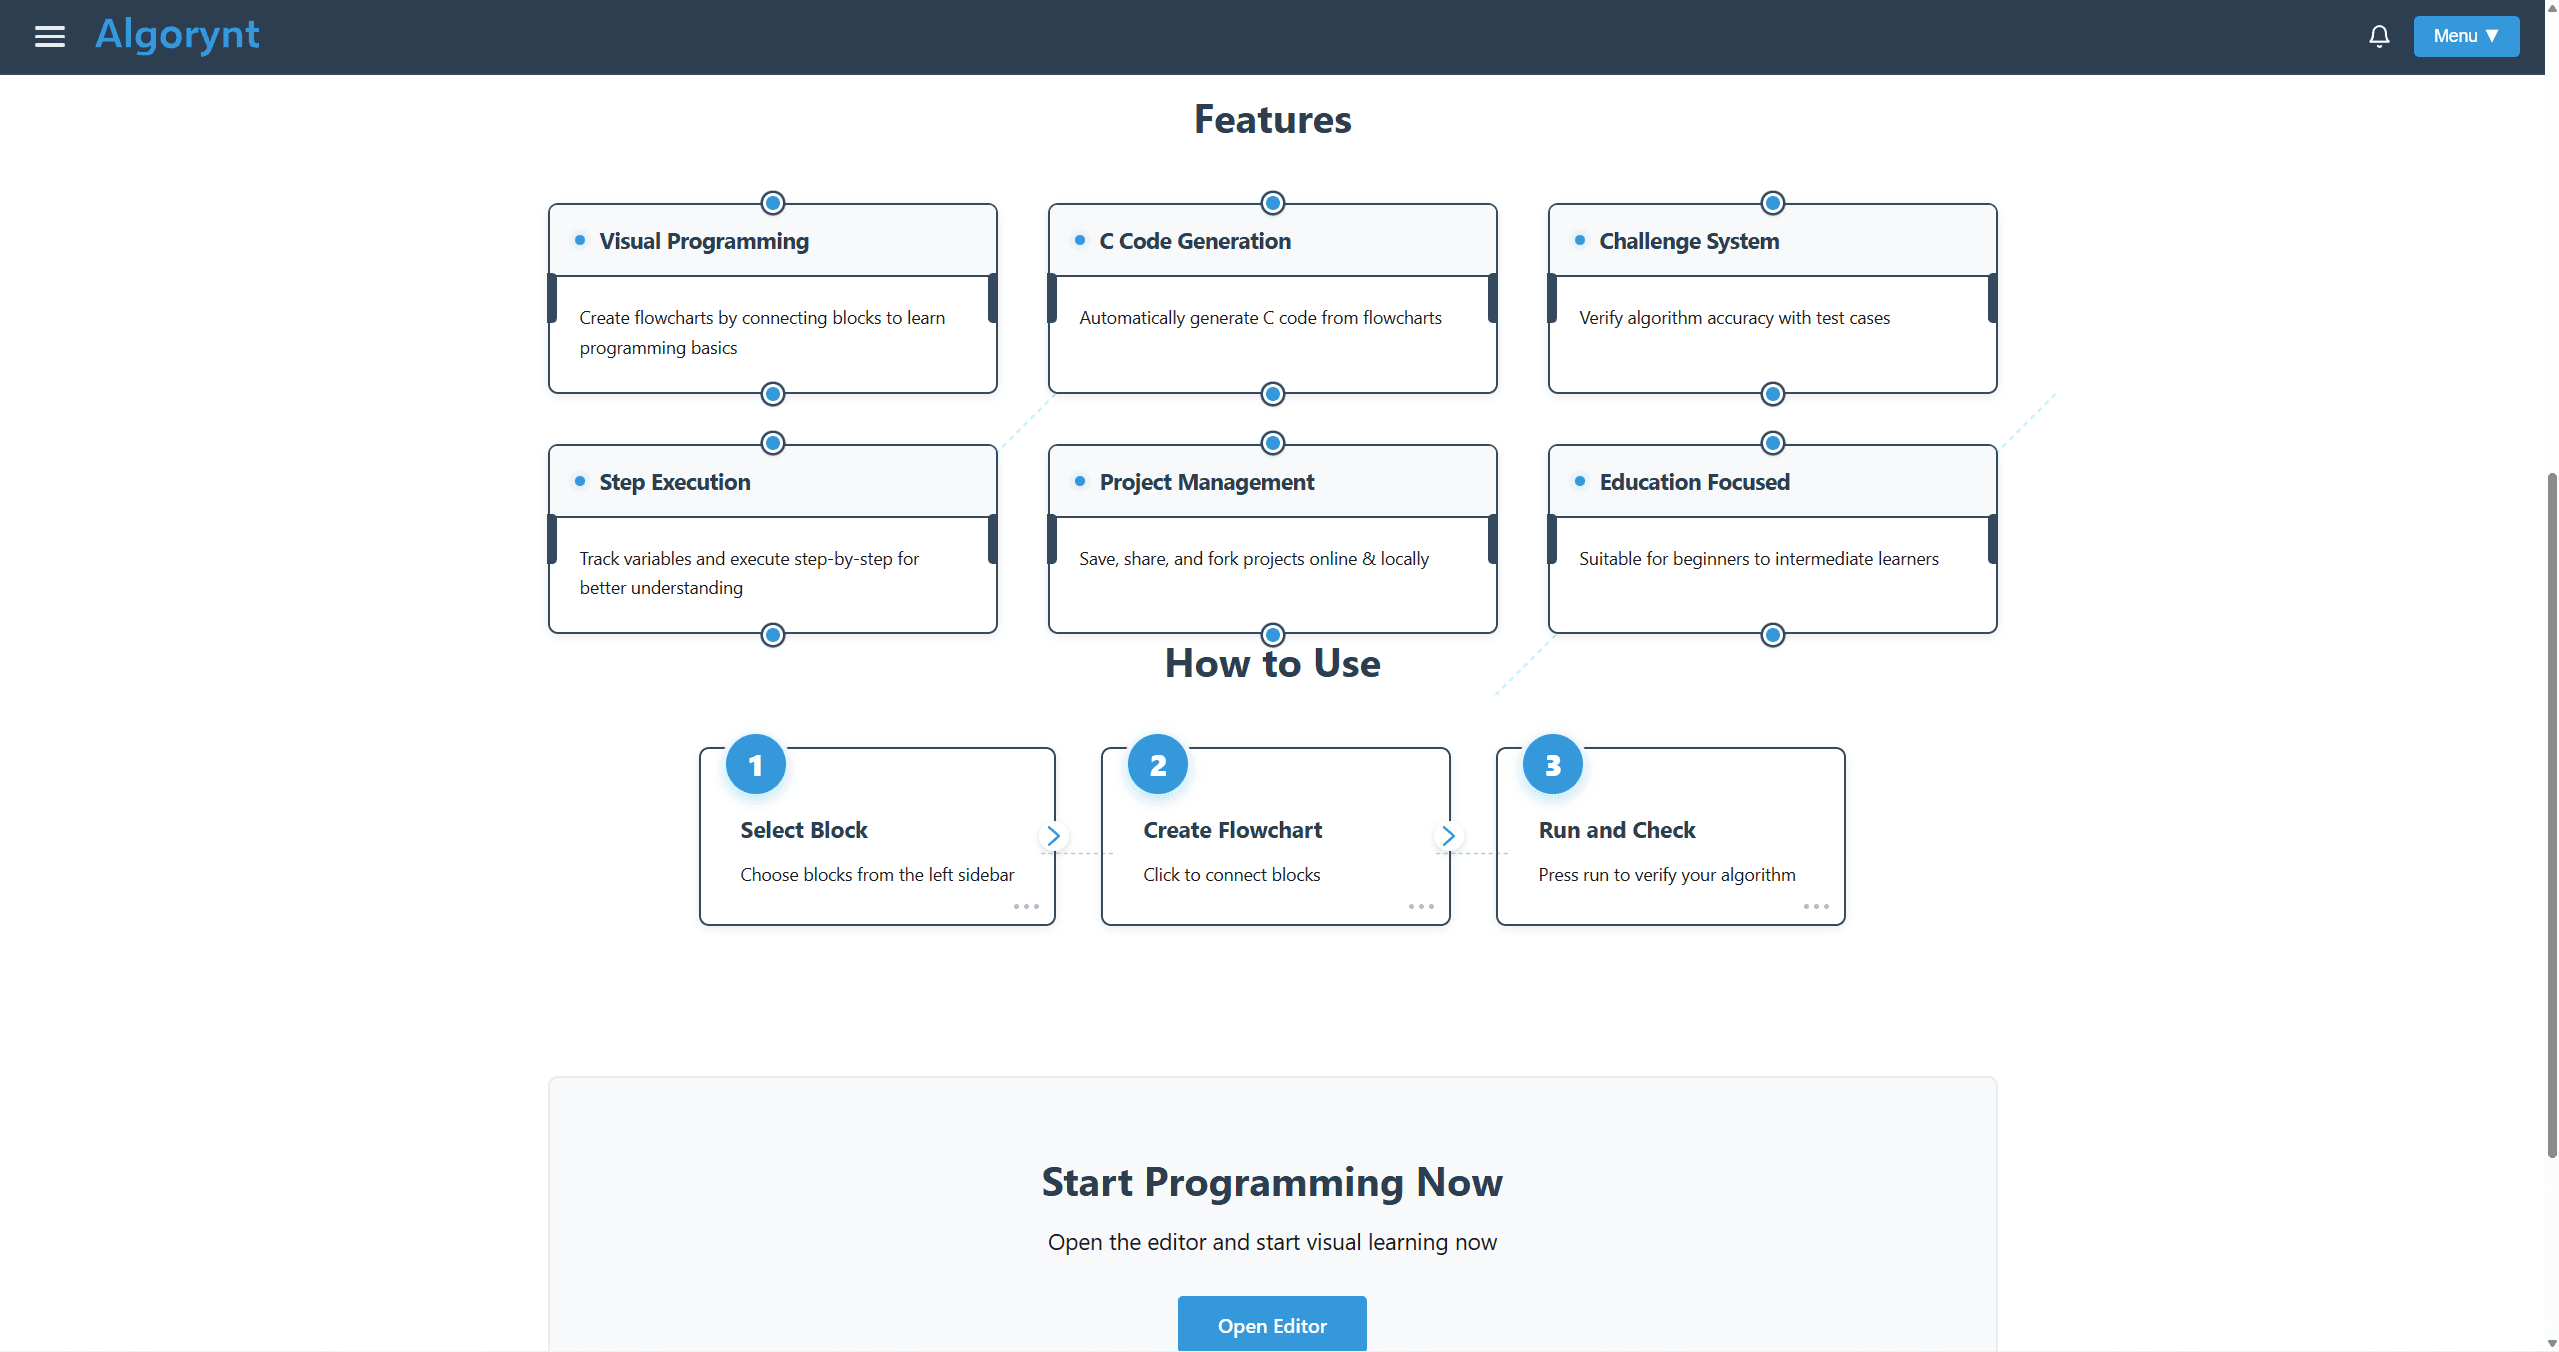Click chevron arrow after Select Block

1053,836
